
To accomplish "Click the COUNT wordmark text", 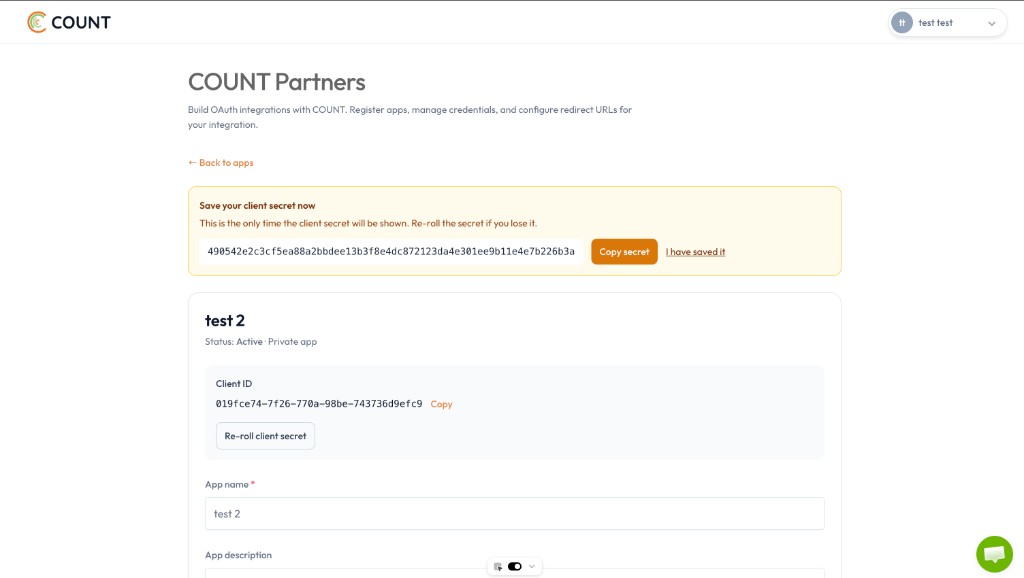I will click(81, 23).
